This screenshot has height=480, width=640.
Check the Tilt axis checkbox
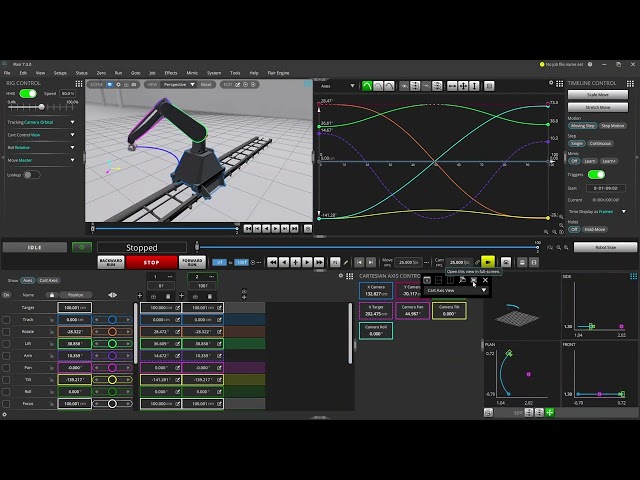click(6, 380)
